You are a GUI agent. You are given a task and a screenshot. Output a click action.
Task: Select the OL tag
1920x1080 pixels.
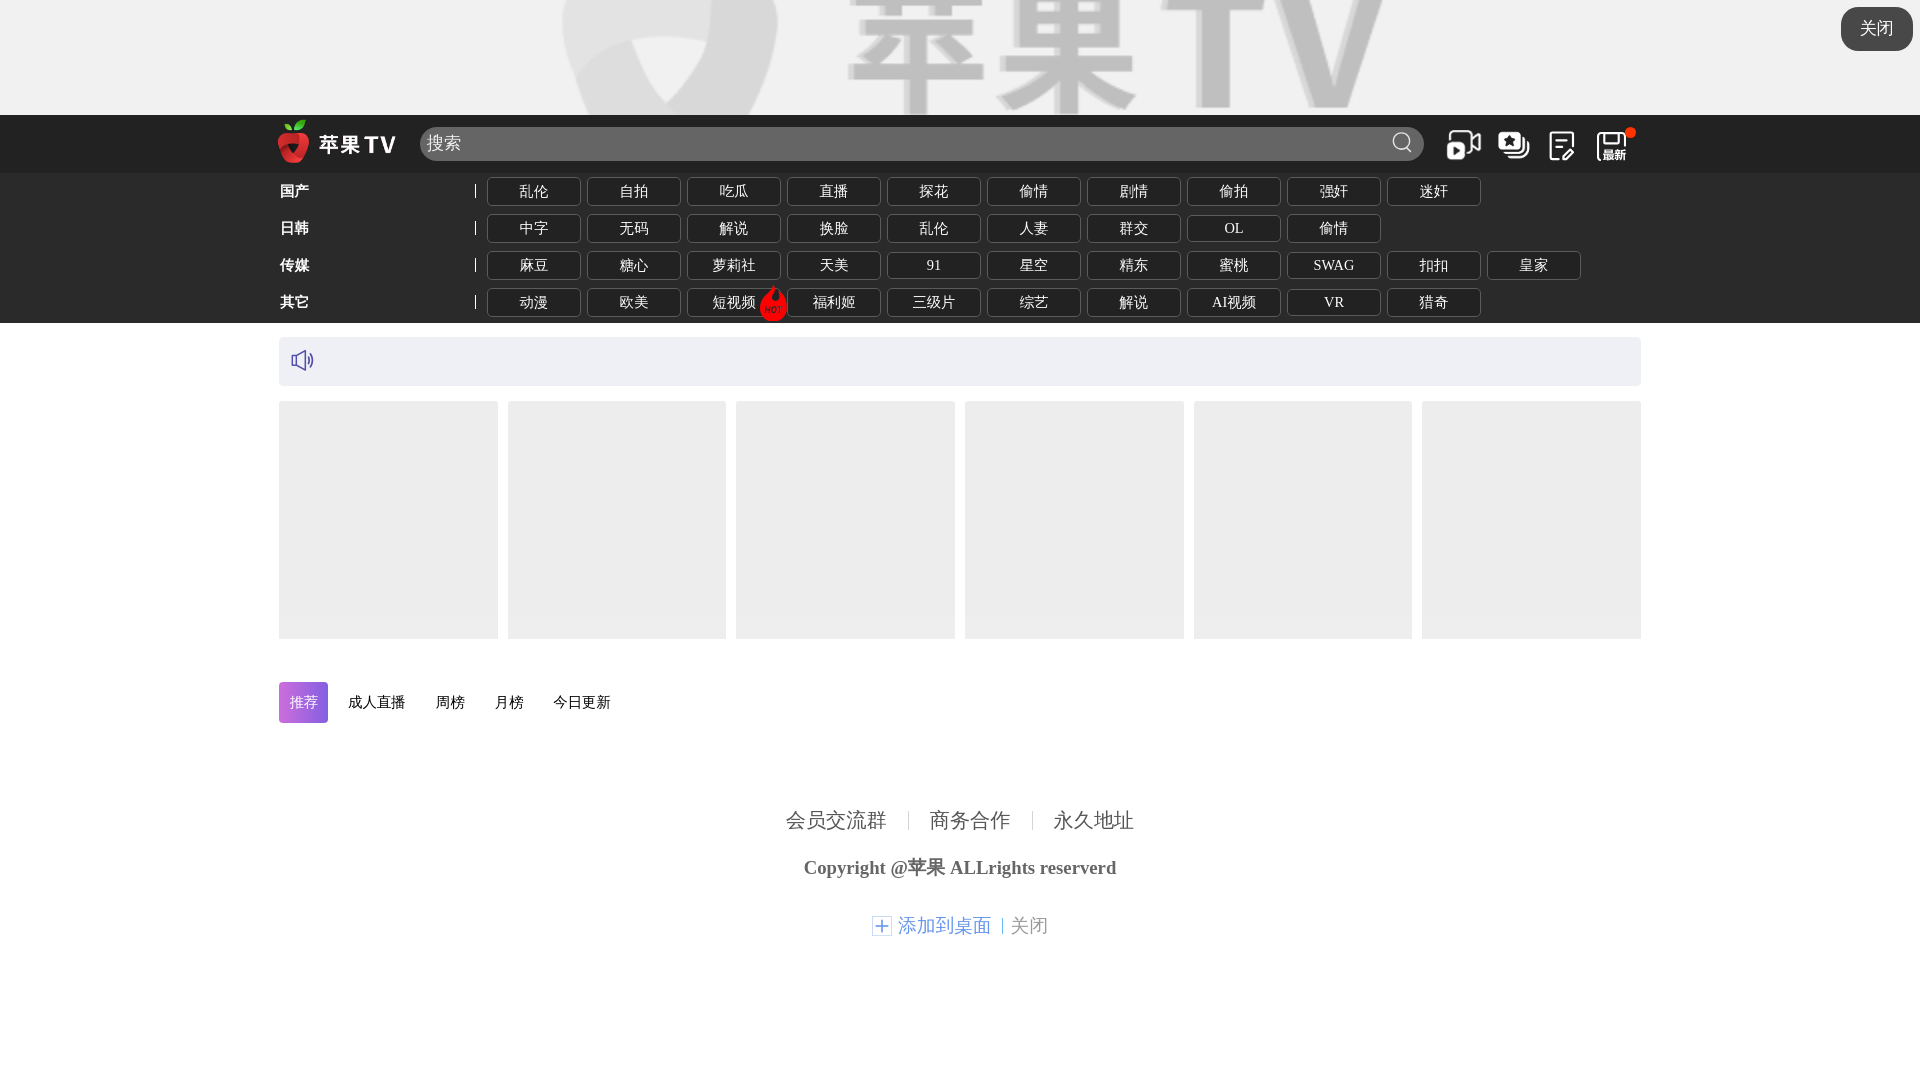pos(1234,229)
